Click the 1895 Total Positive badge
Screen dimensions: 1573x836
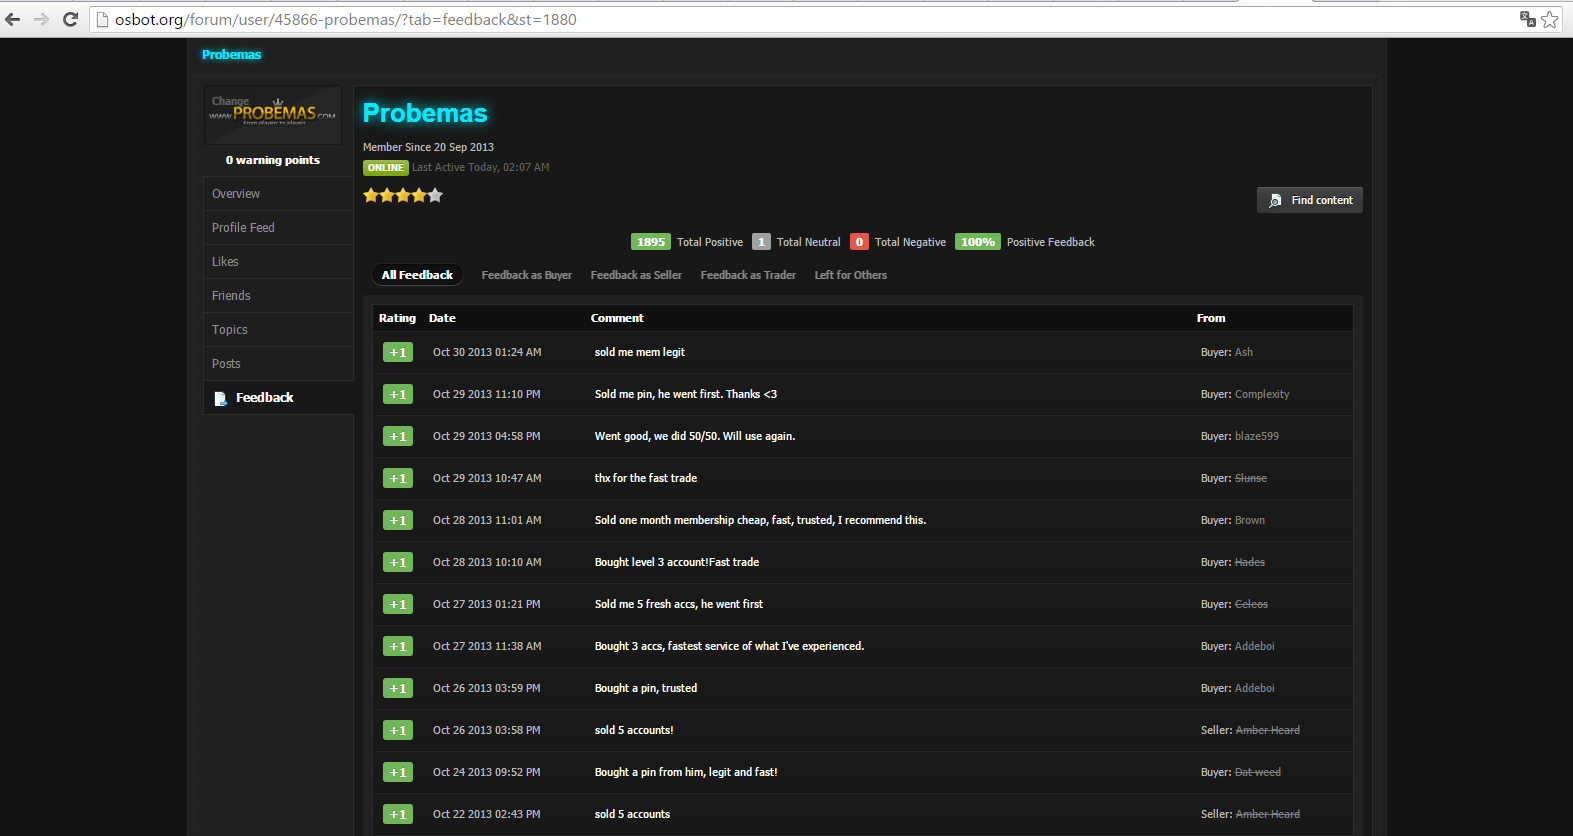(x=651, y=242)
